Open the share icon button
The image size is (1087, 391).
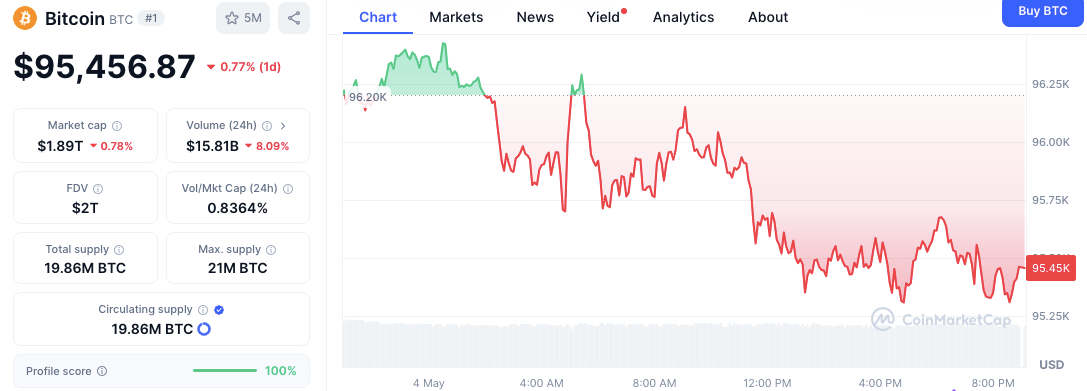coord(294,18)
